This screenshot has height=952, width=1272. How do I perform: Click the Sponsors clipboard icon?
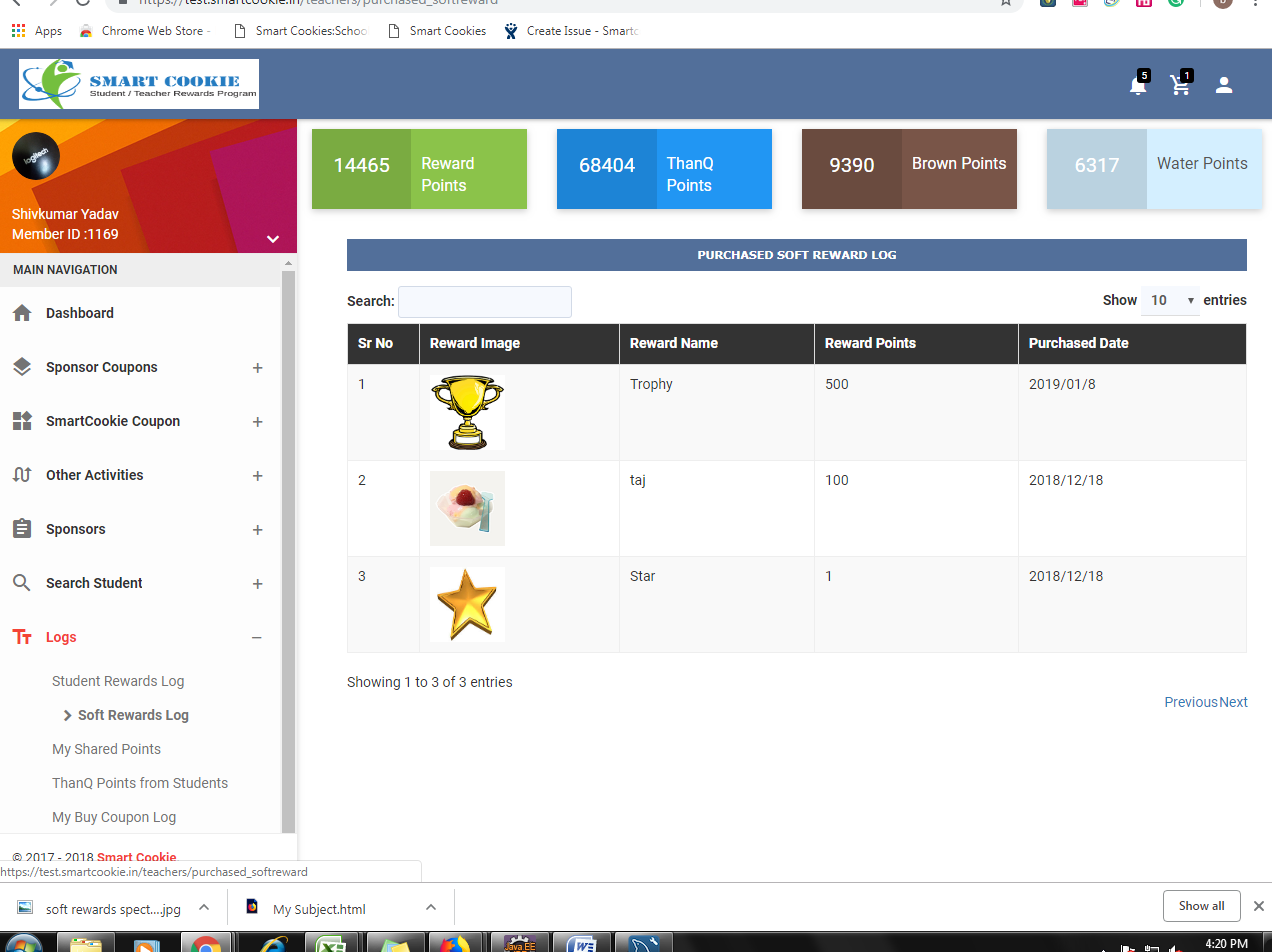pos(22,529)
